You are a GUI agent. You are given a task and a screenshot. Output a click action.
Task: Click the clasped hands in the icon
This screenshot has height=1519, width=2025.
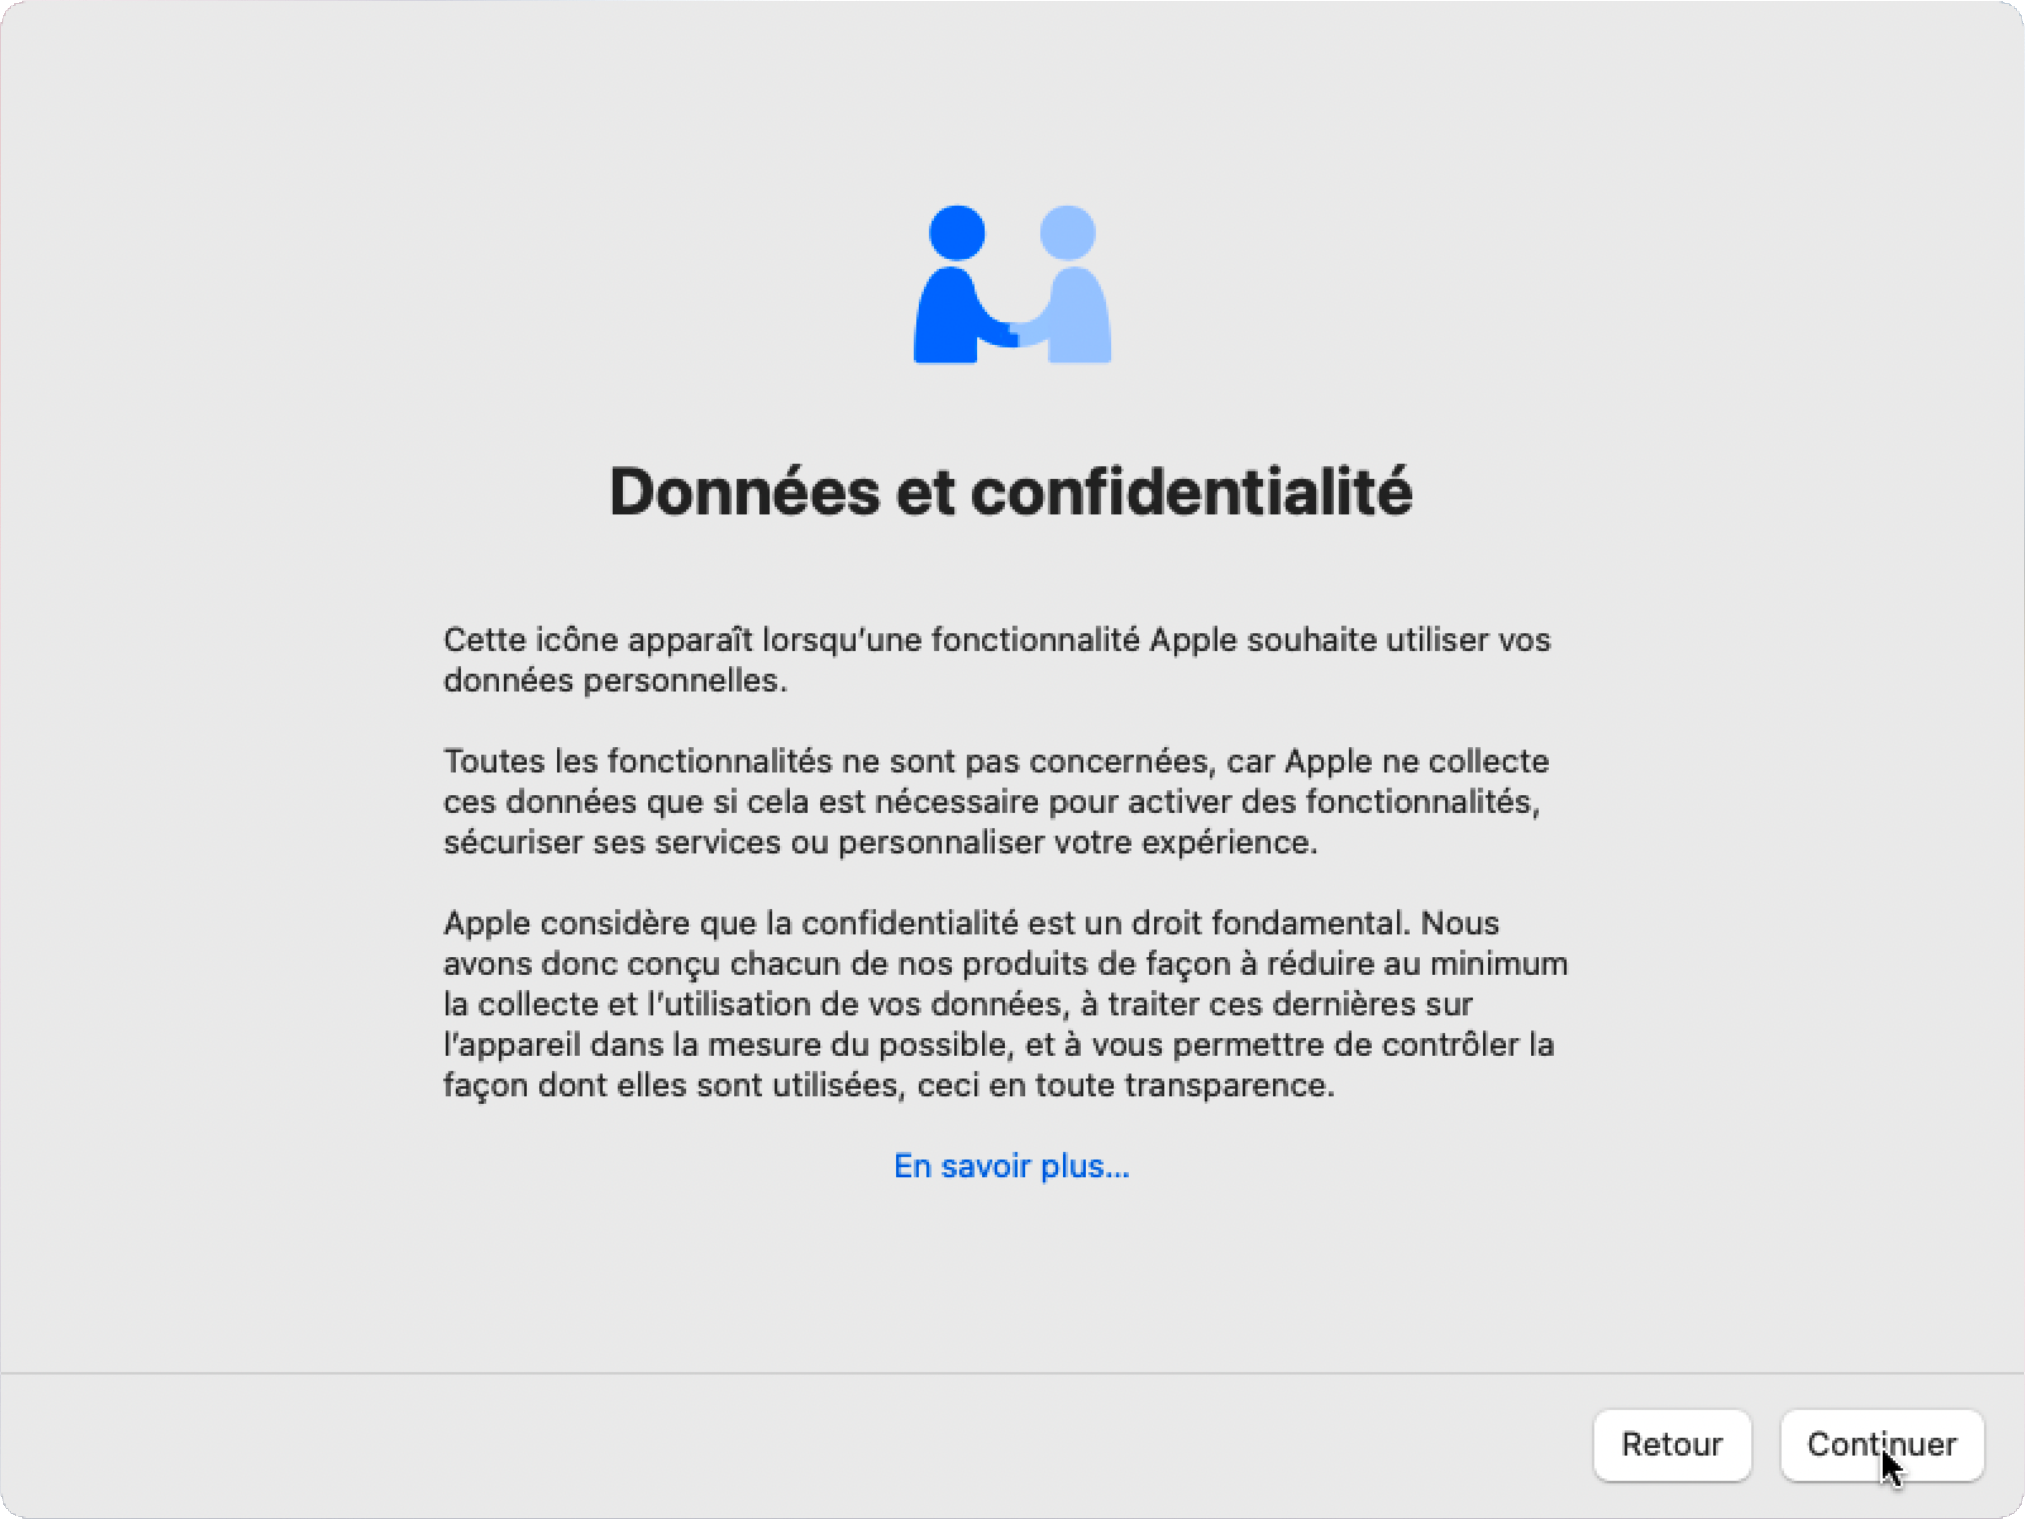1016,333
